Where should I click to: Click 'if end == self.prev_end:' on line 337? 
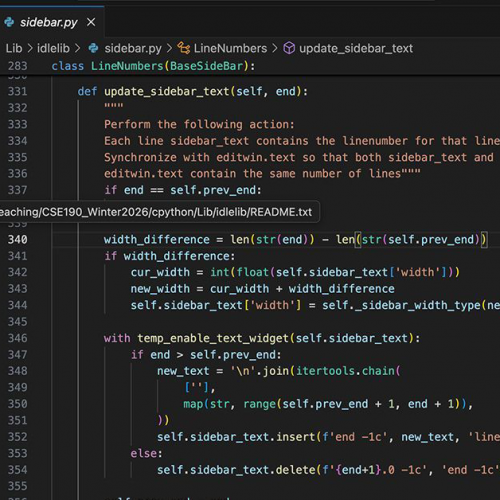pos(183,190)
